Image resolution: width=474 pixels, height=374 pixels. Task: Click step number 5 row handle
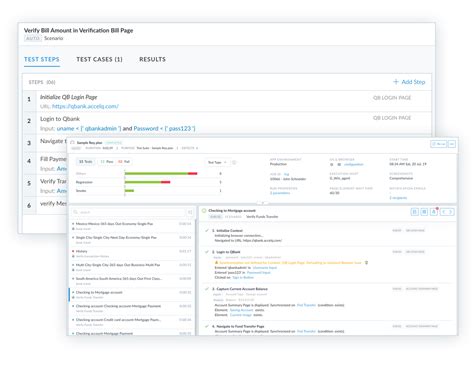tap(29, 183)
